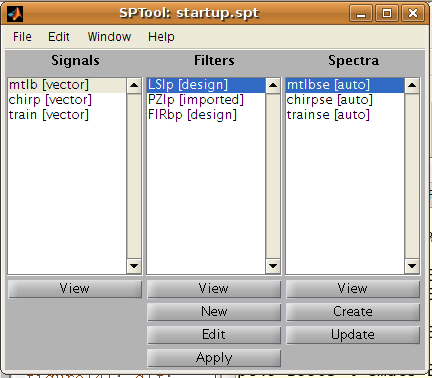Open the Edit menu

point(59,37)
